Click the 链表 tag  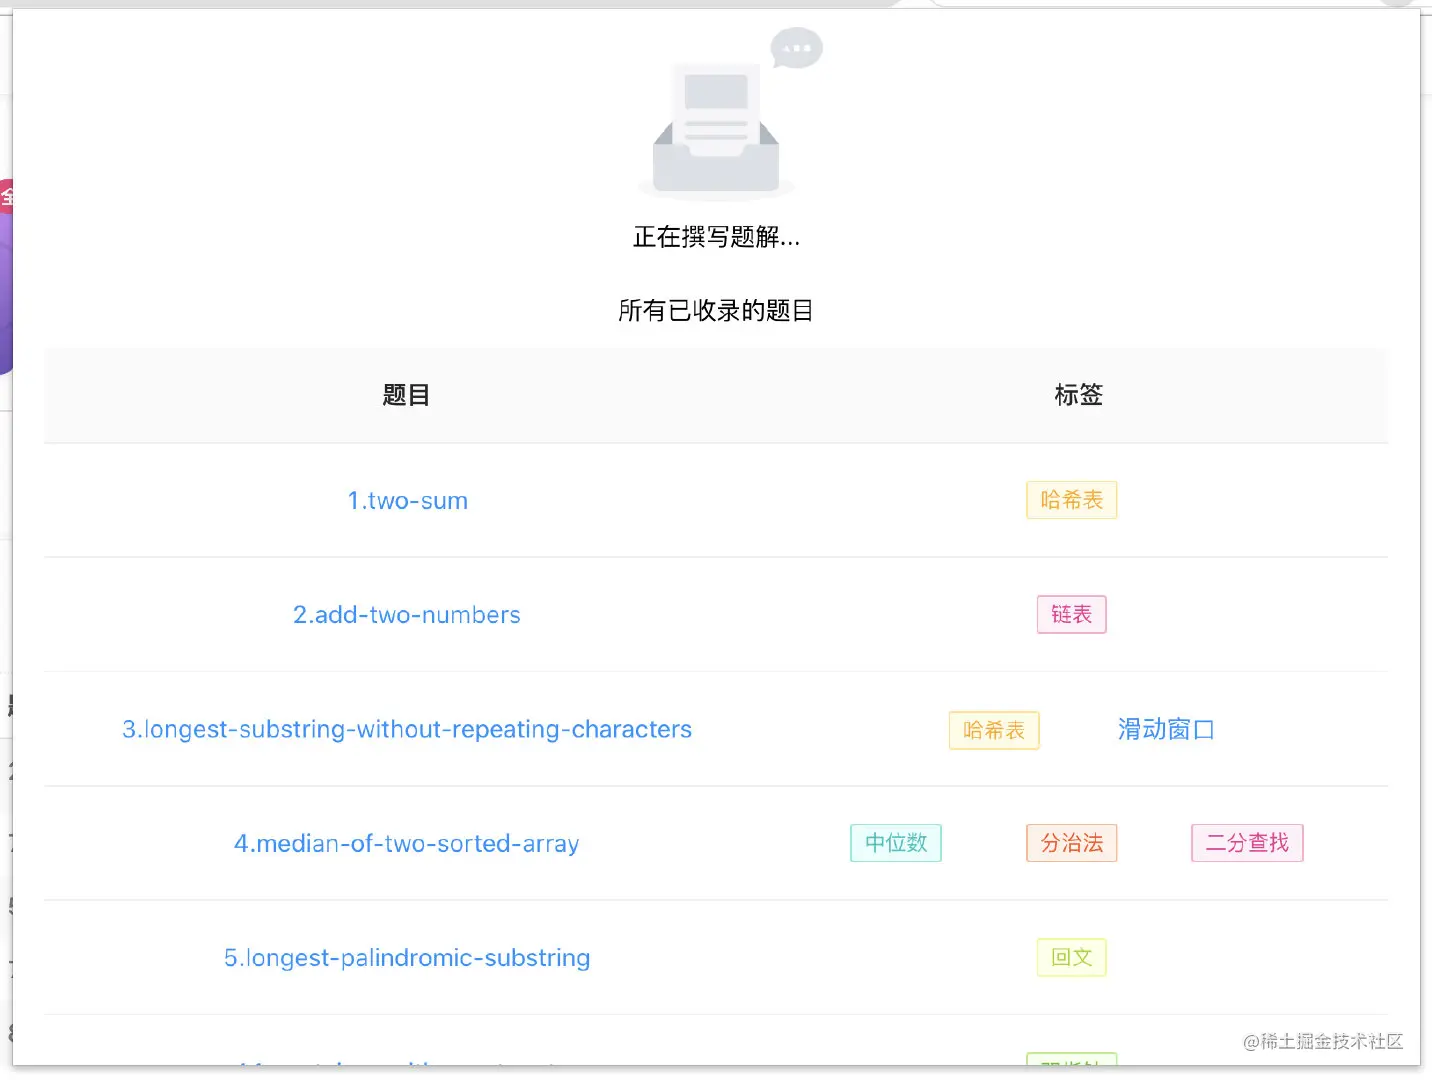(1071, 614)
